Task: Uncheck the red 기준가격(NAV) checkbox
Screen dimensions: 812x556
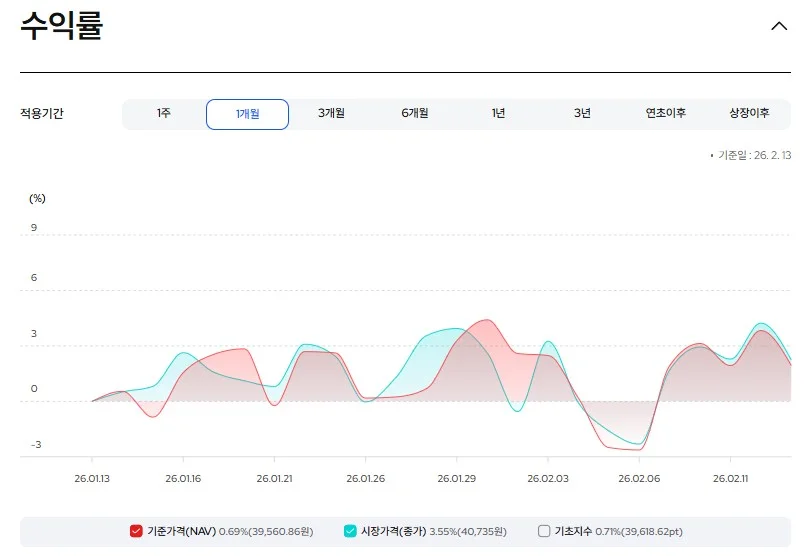Action: tap(137, 531)
